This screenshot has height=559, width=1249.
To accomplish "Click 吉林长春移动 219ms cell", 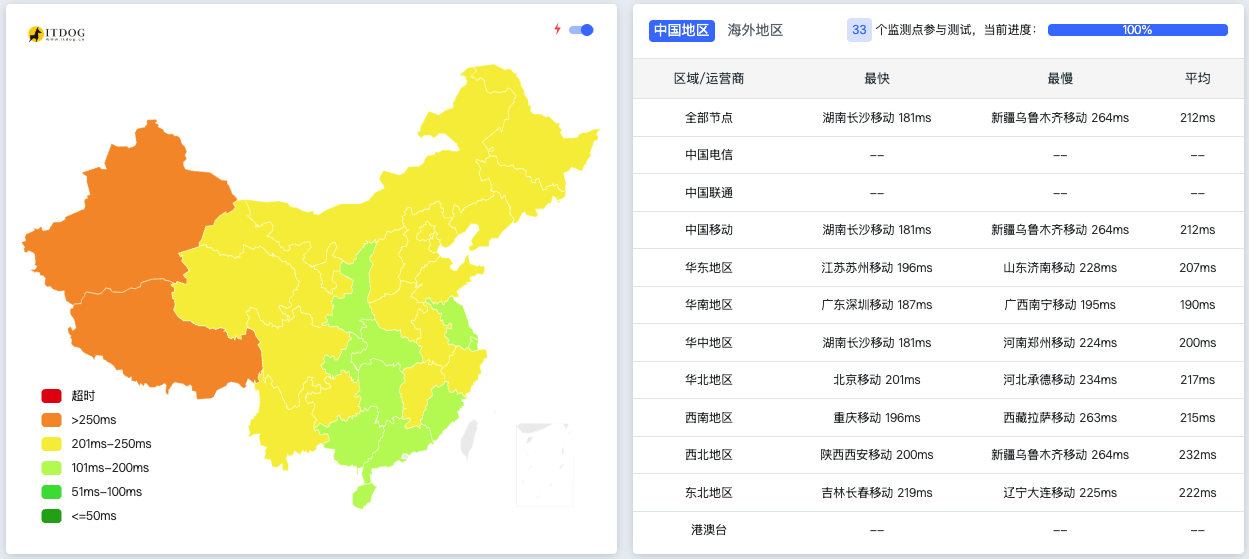I will pyautogui.click(x=877, y=493).
